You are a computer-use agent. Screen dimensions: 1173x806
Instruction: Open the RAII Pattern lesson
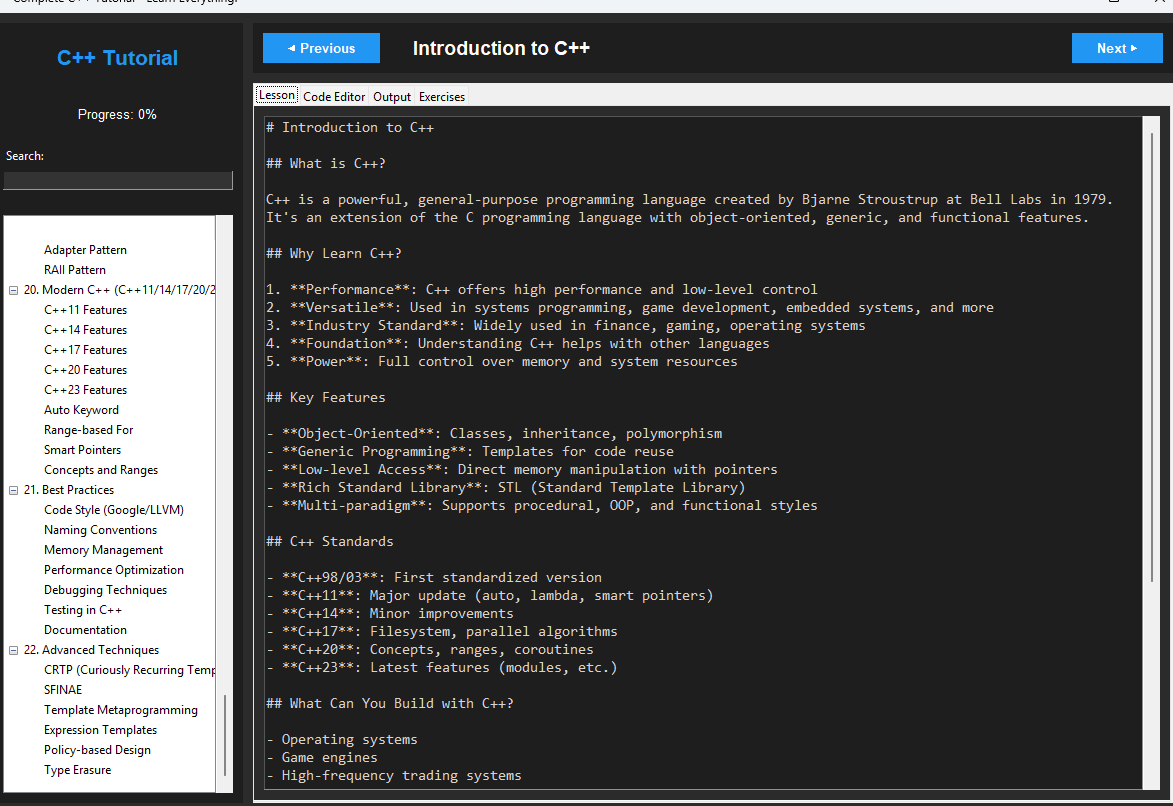(75, 269)
